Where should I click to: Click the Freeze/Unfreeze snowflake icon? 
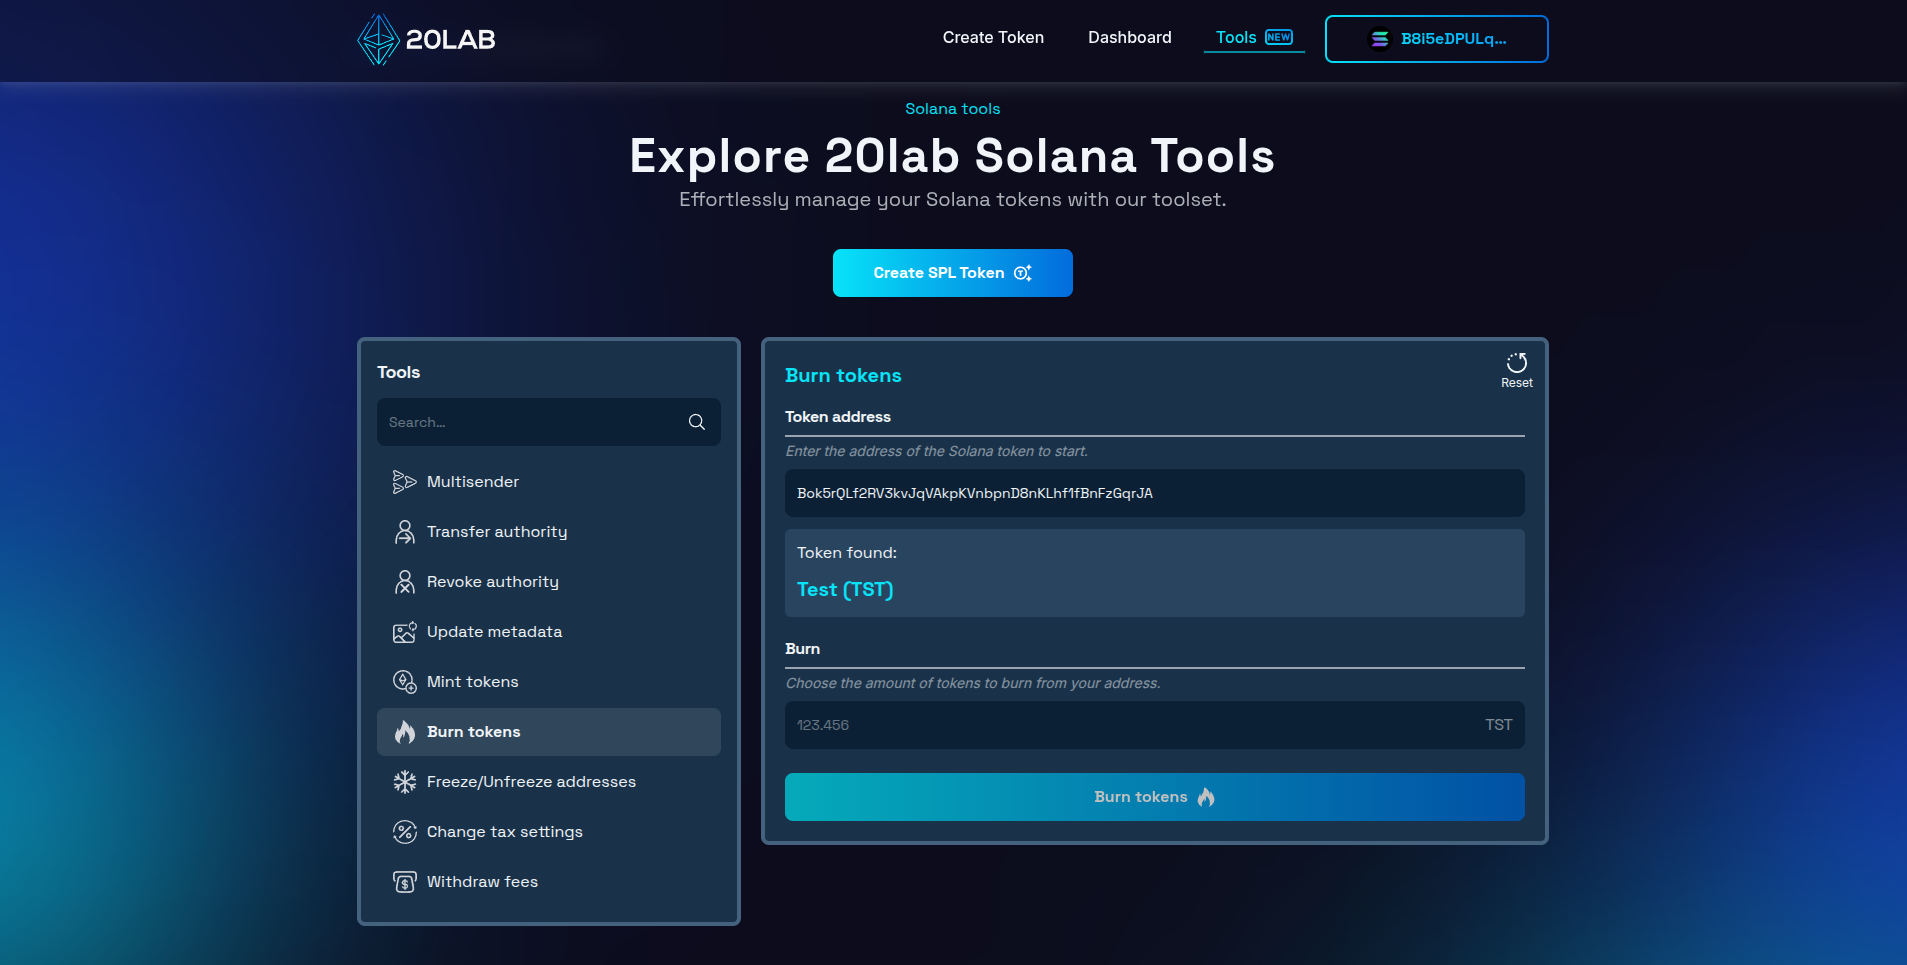tap(404, 782)
